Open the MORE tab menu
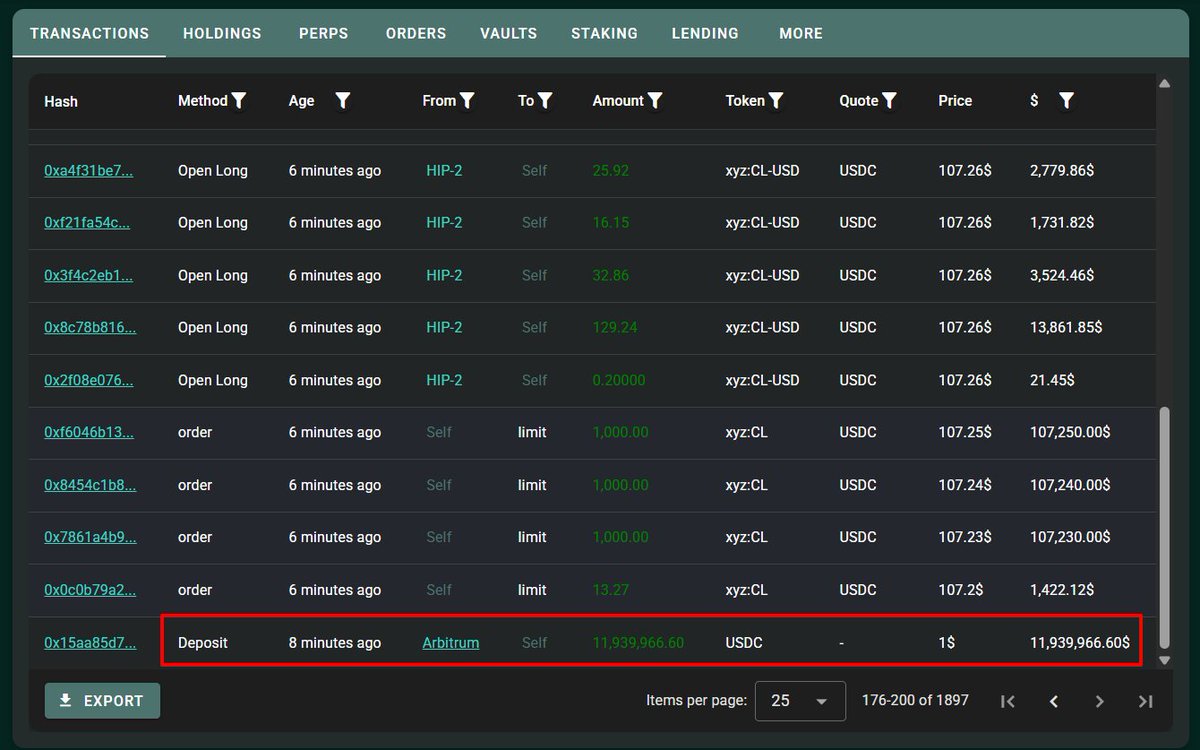The height and width of the screenshot is (750, 1200). (801, 33)
